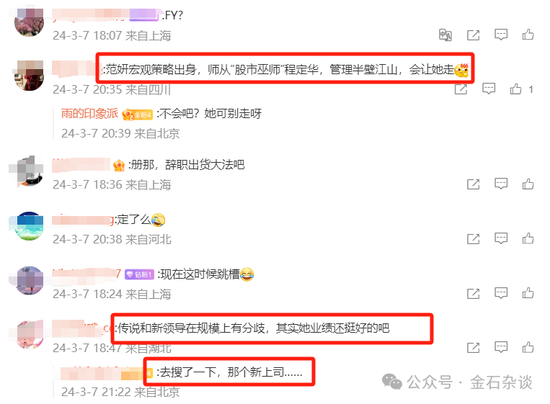Screen dimensions: 550x404
Task: Open 雨的印象派 user profile link
Action: [89, 114]
